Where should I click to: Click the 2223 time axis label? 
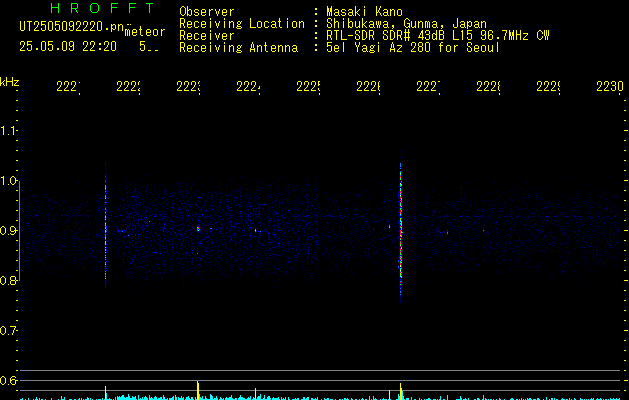[188, 86]
